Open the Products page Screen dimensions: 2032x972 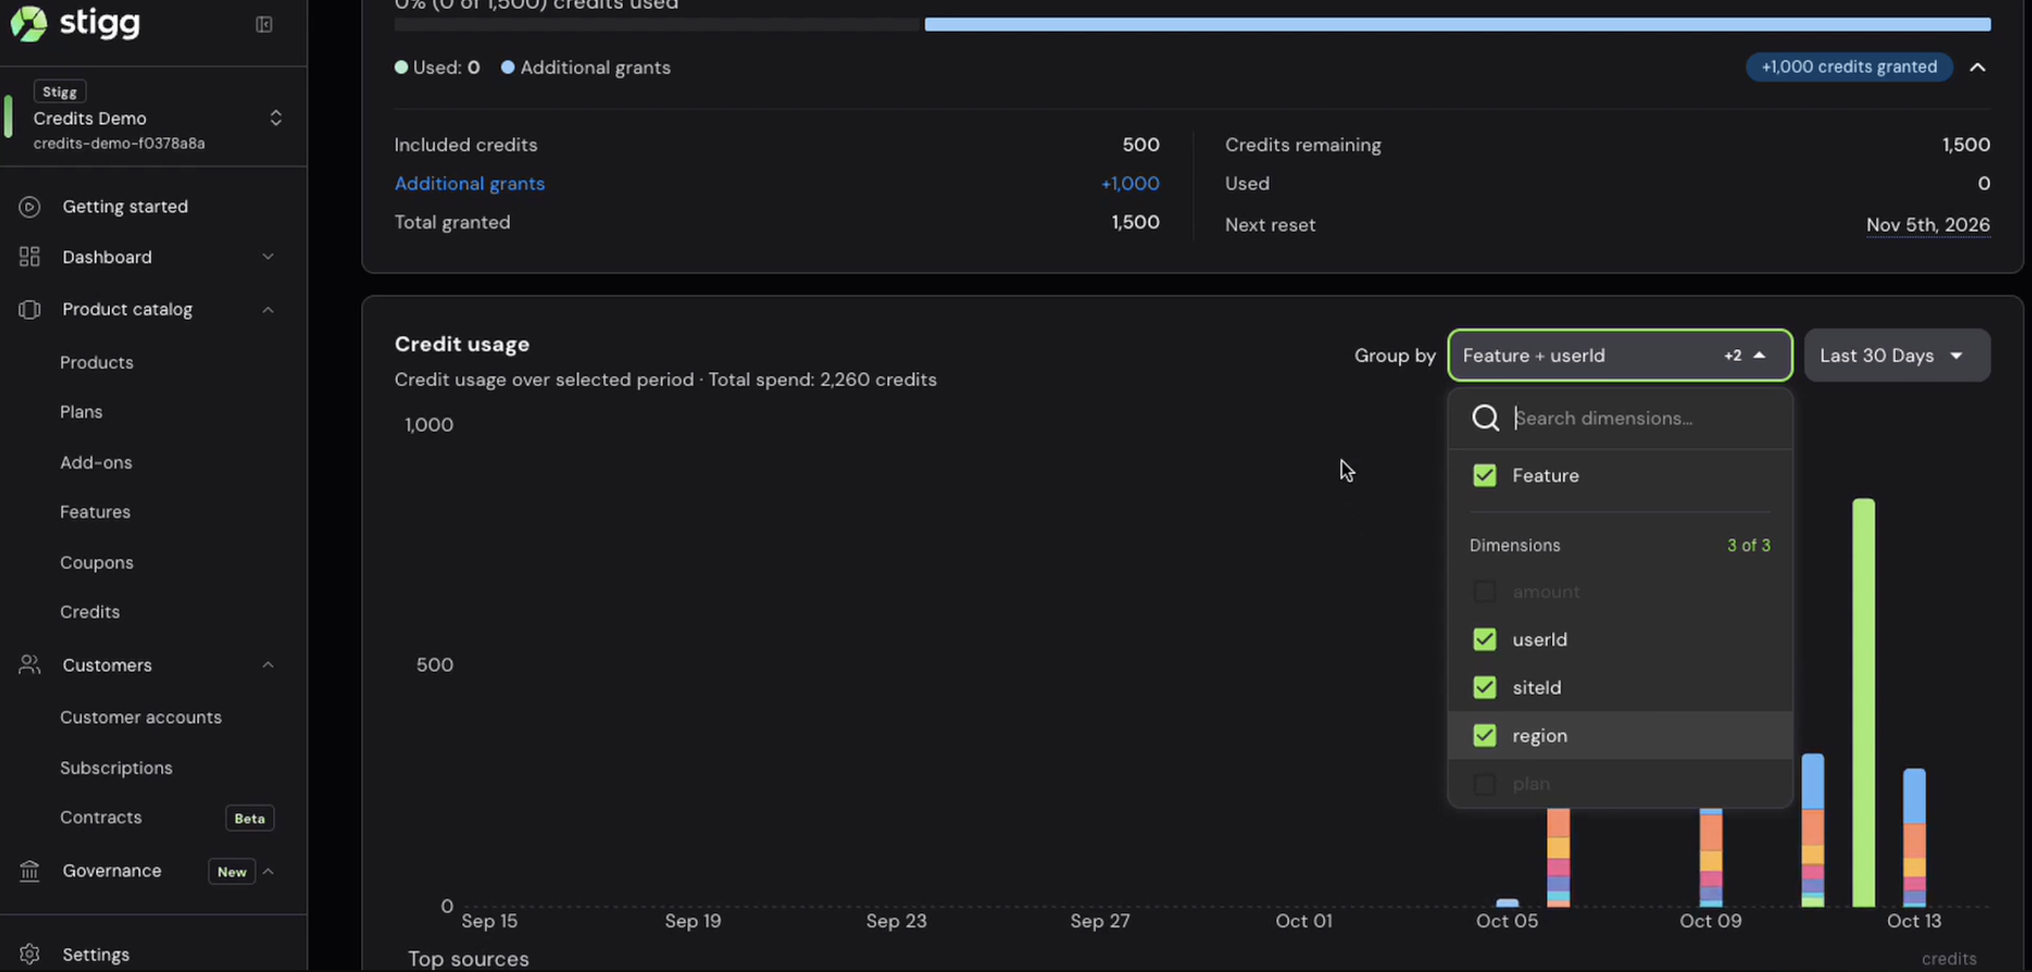coord(96,362)
